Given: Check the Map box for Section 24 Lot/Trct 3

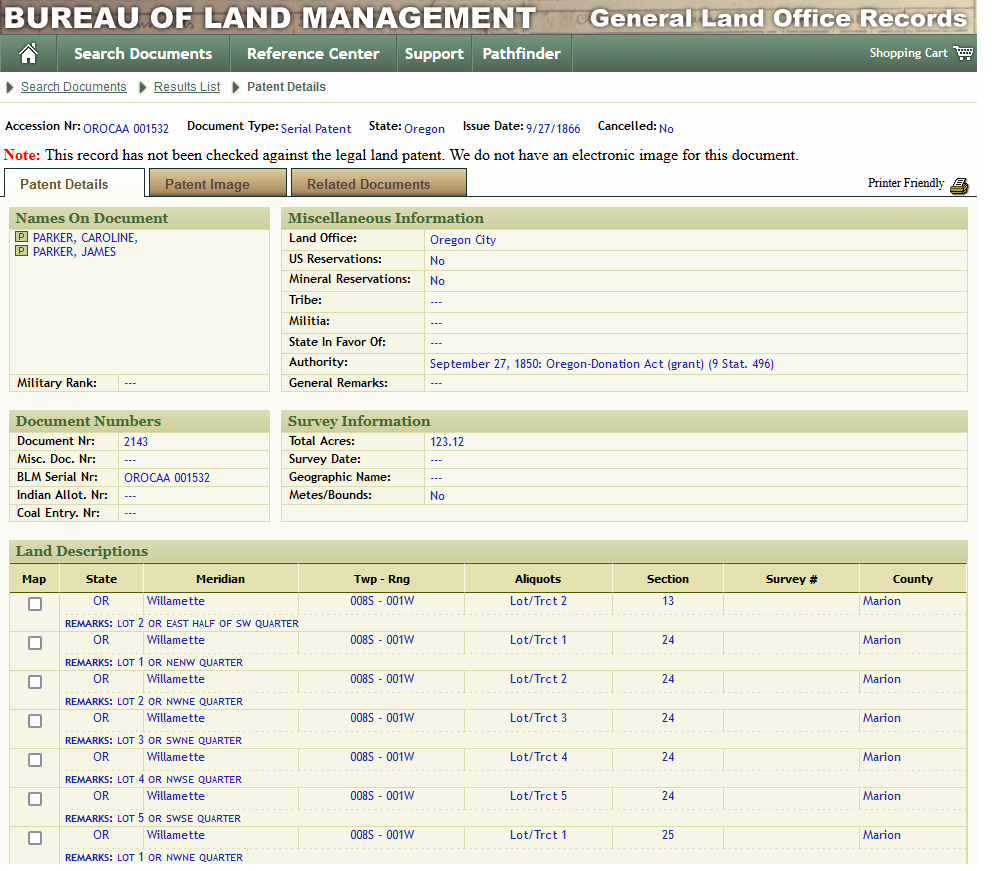Looking at the screenshot, I should point(35,721).
